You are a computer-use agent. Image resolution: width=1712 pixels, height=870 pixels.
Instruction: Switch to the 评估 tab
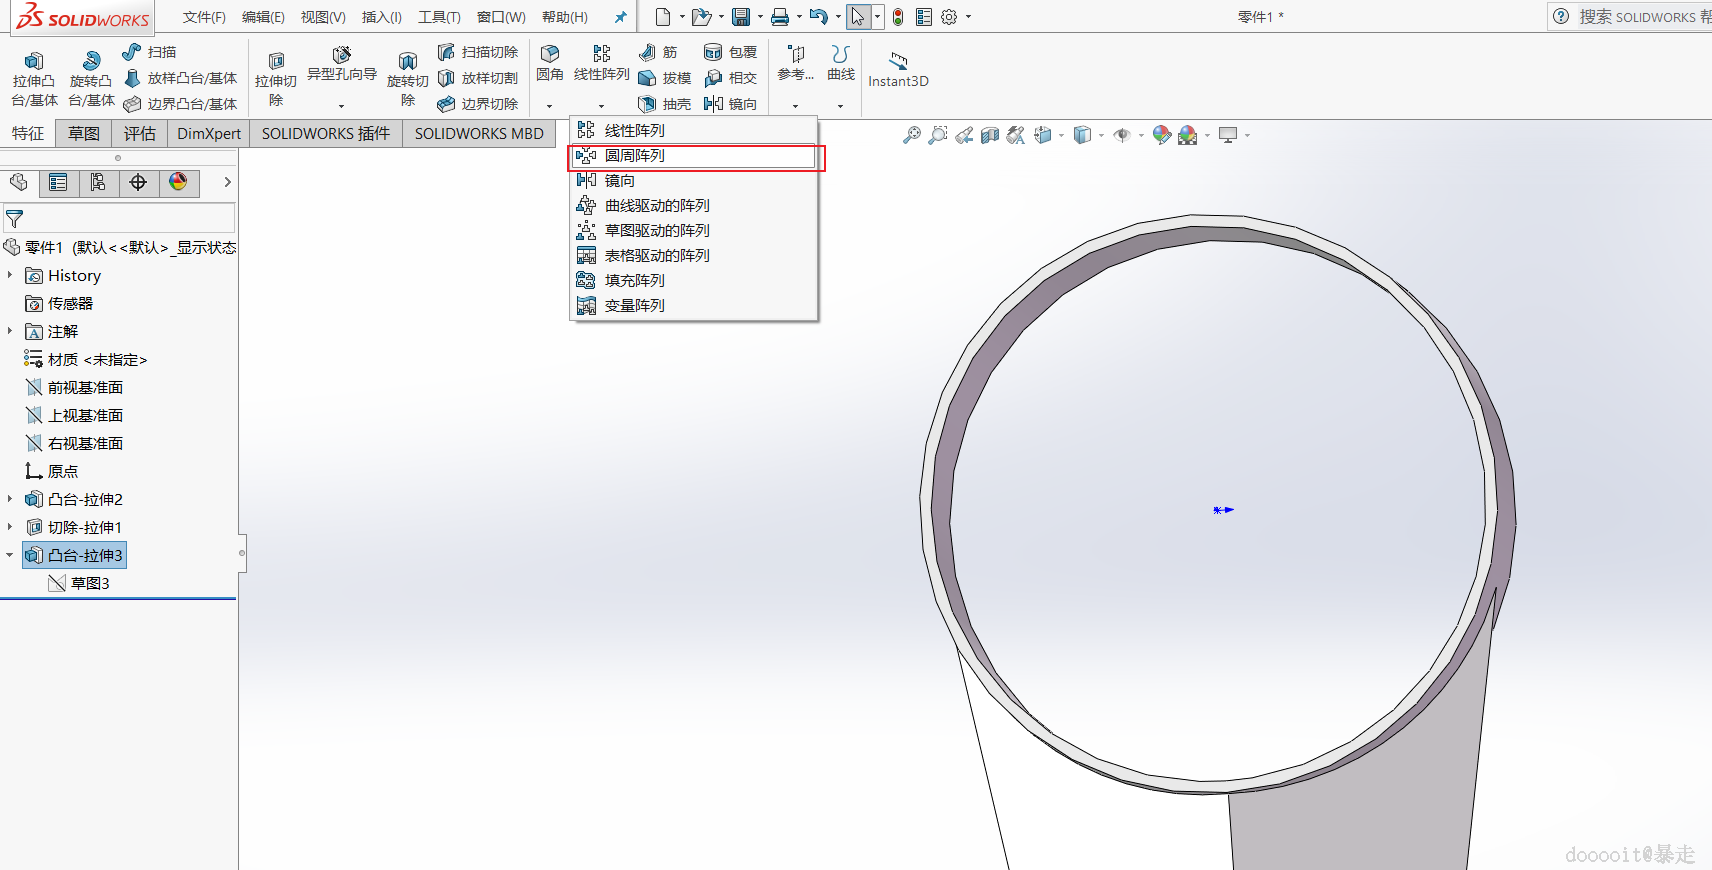[x=140, y=134]
